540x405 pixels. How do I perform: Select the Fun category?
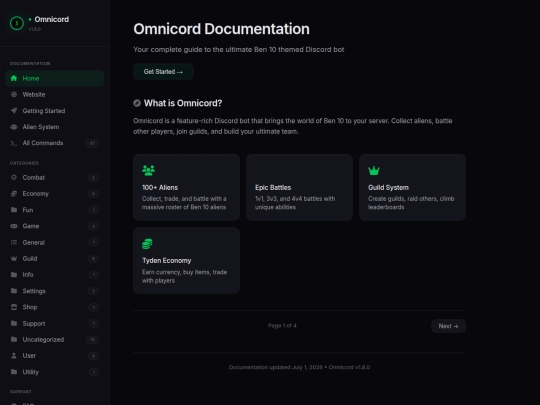54,210
